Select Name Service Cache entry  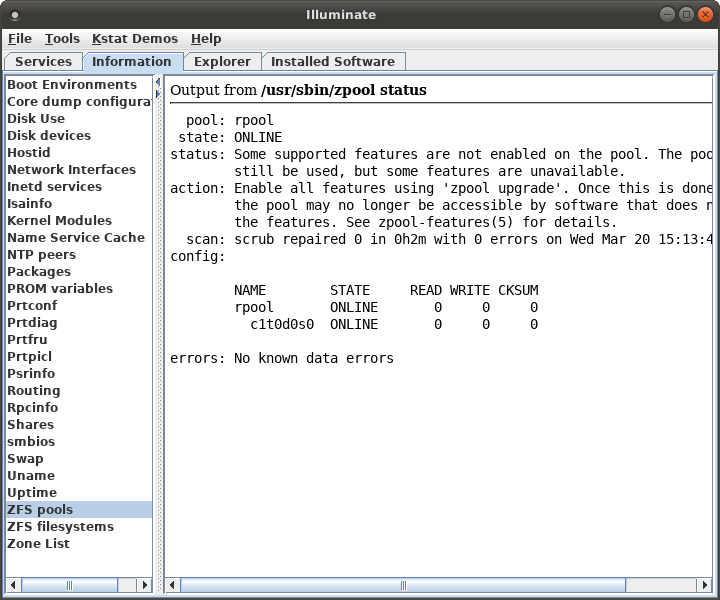tap(79, 237)
